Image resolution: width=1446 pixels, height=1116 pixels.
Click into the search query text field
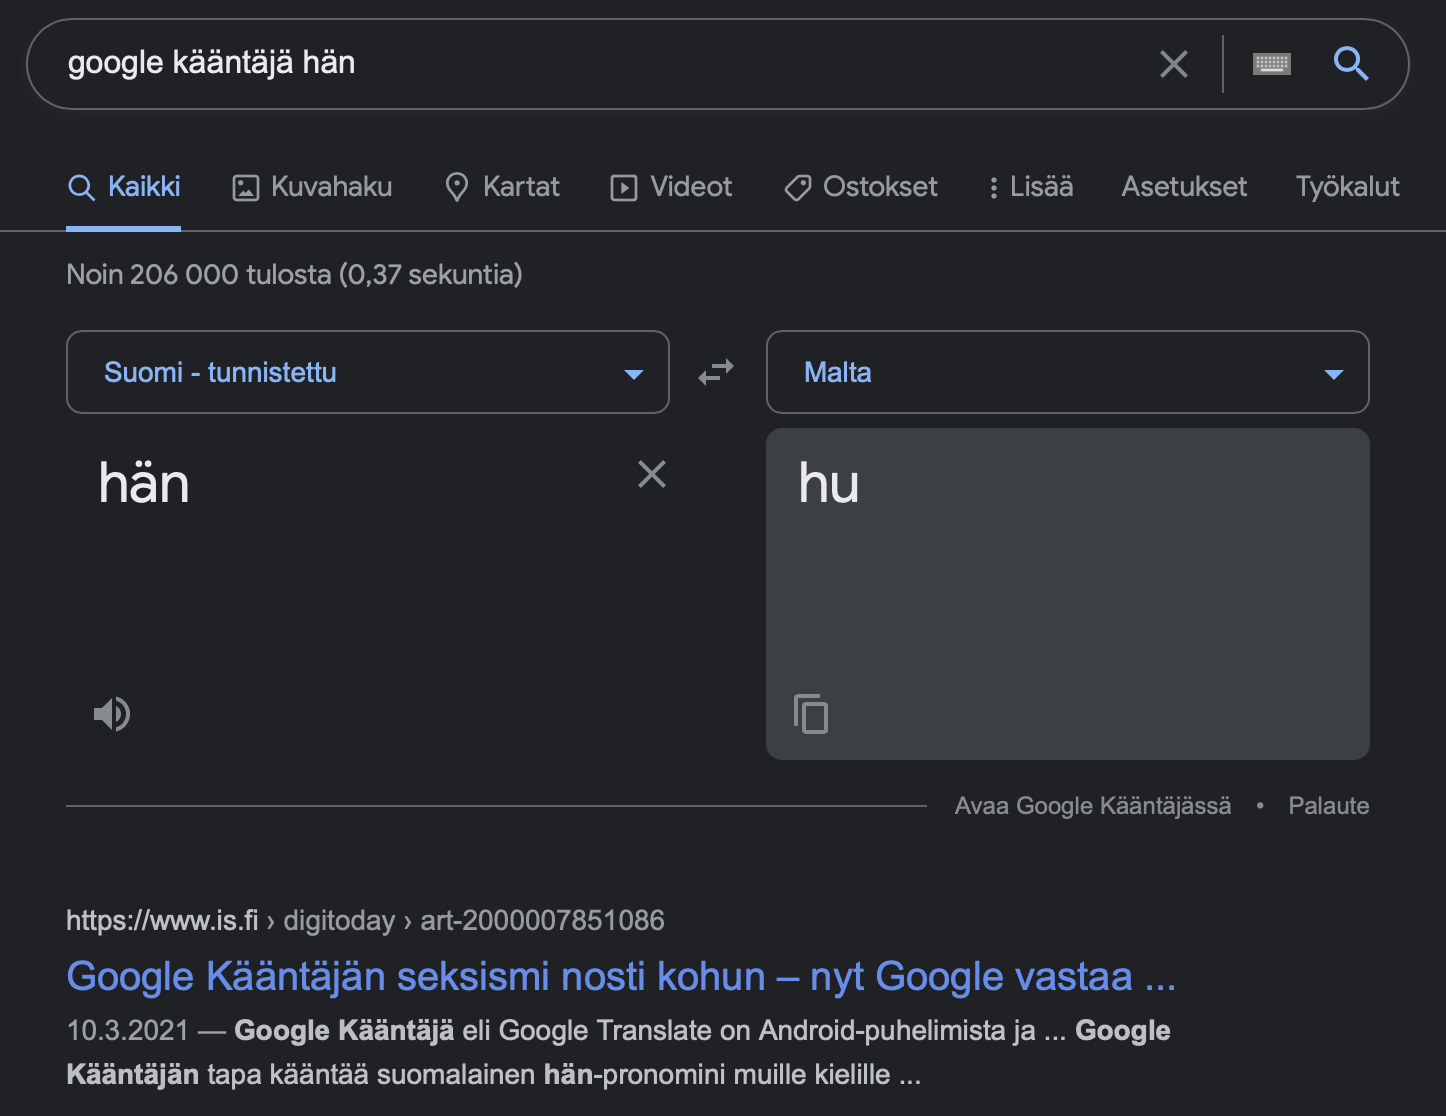point(600,64)
